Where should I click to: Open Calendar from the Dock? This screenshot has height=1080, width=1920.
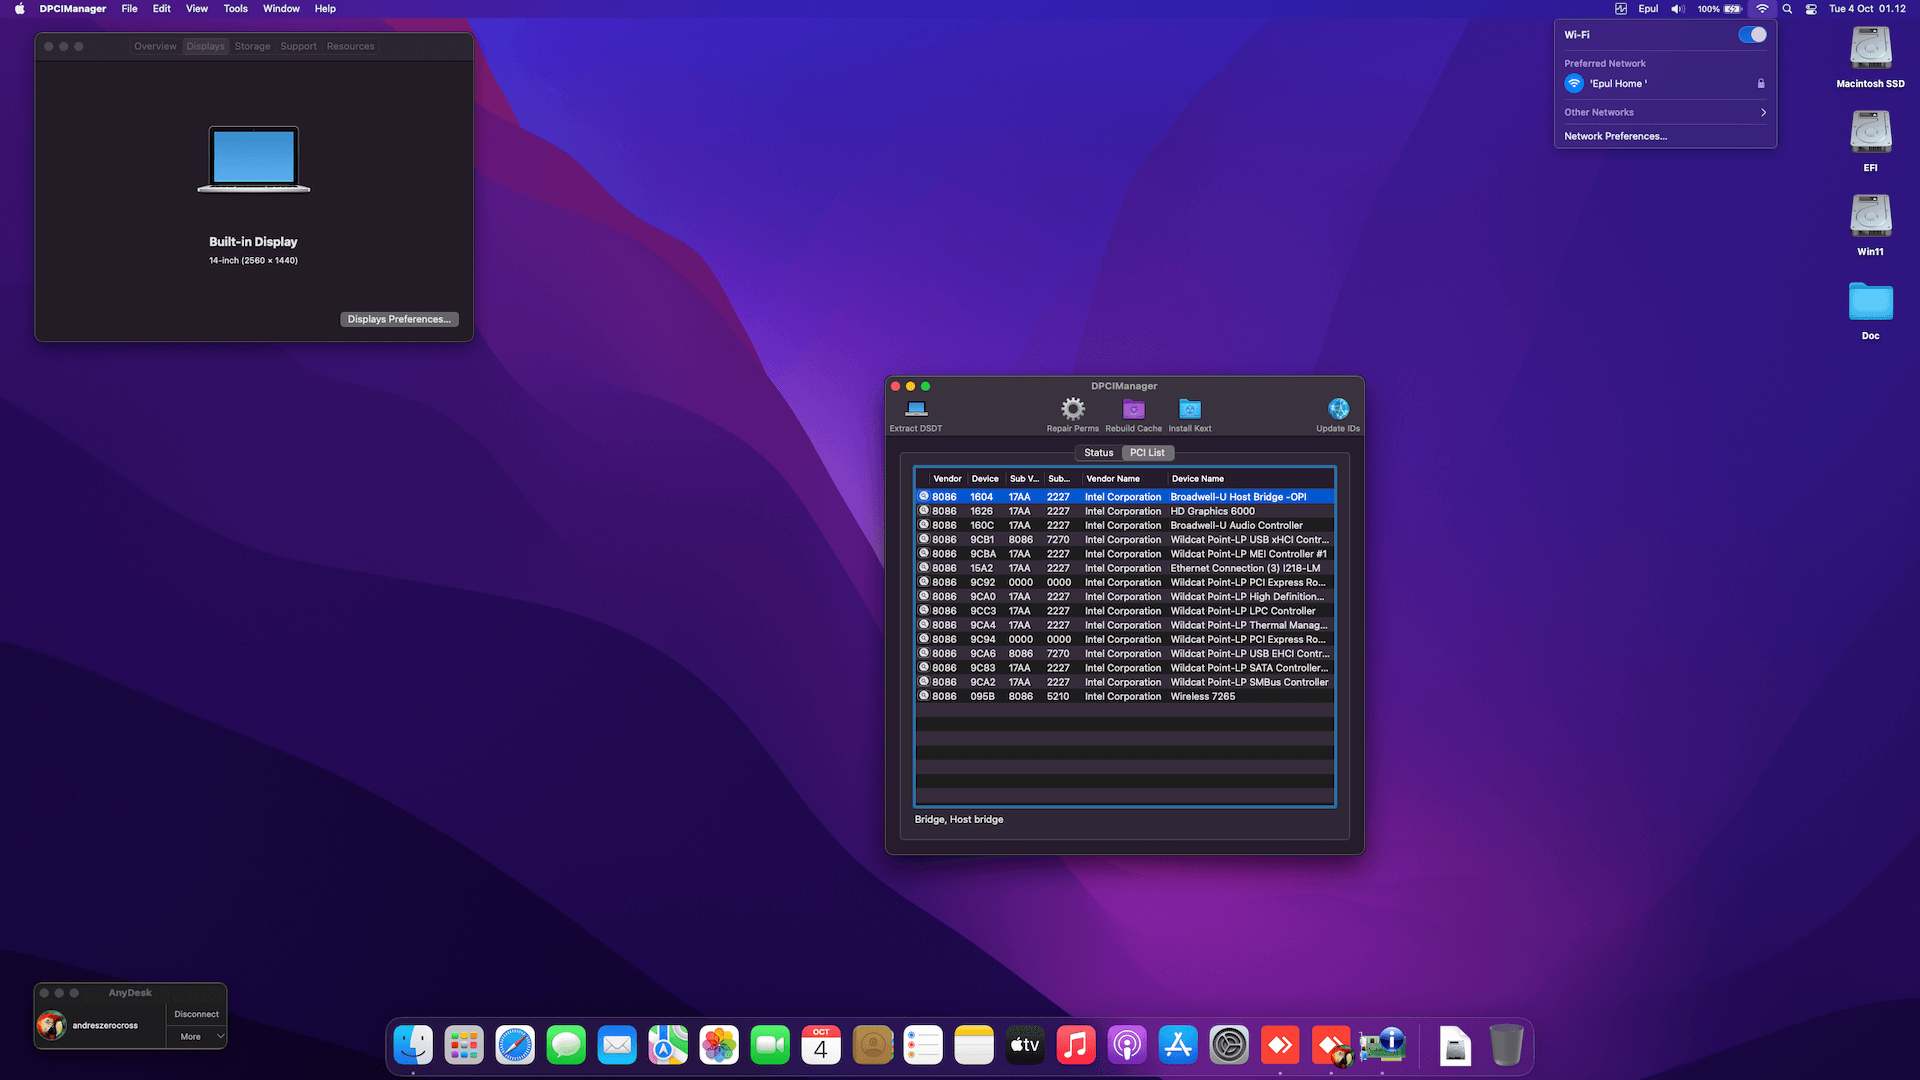pos(821,1045)
